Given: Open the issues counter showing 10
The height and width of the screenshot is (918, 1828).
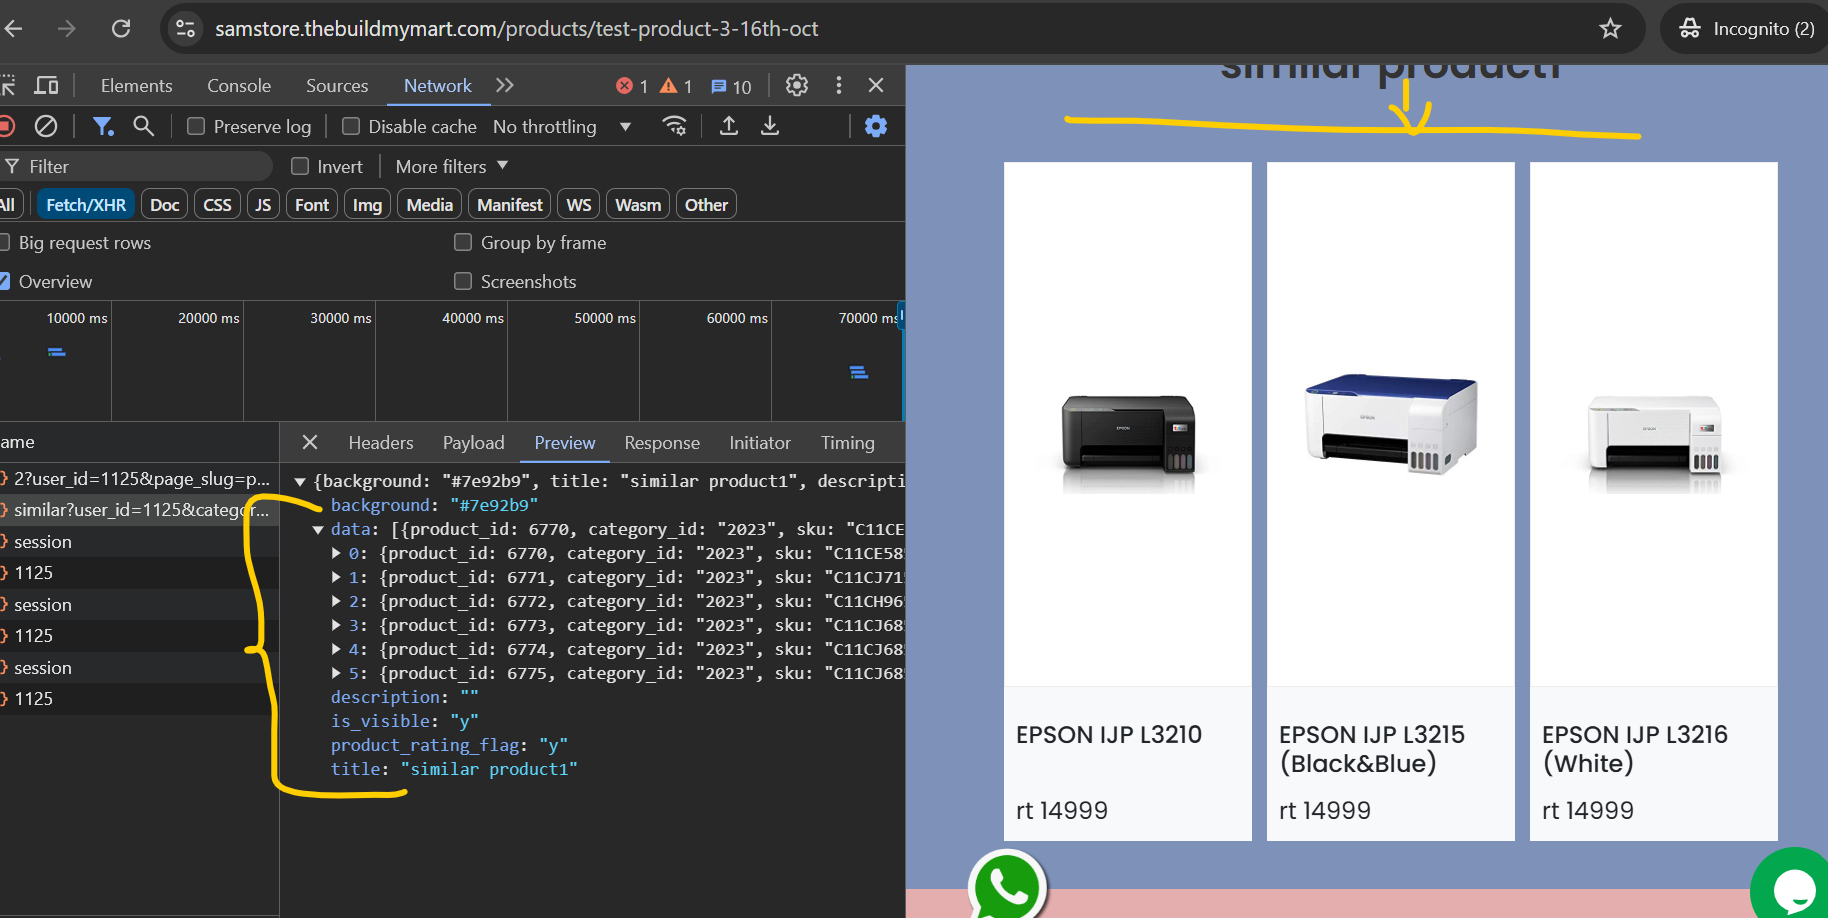Looking at the screenshot, I should [x=731, y=86].
